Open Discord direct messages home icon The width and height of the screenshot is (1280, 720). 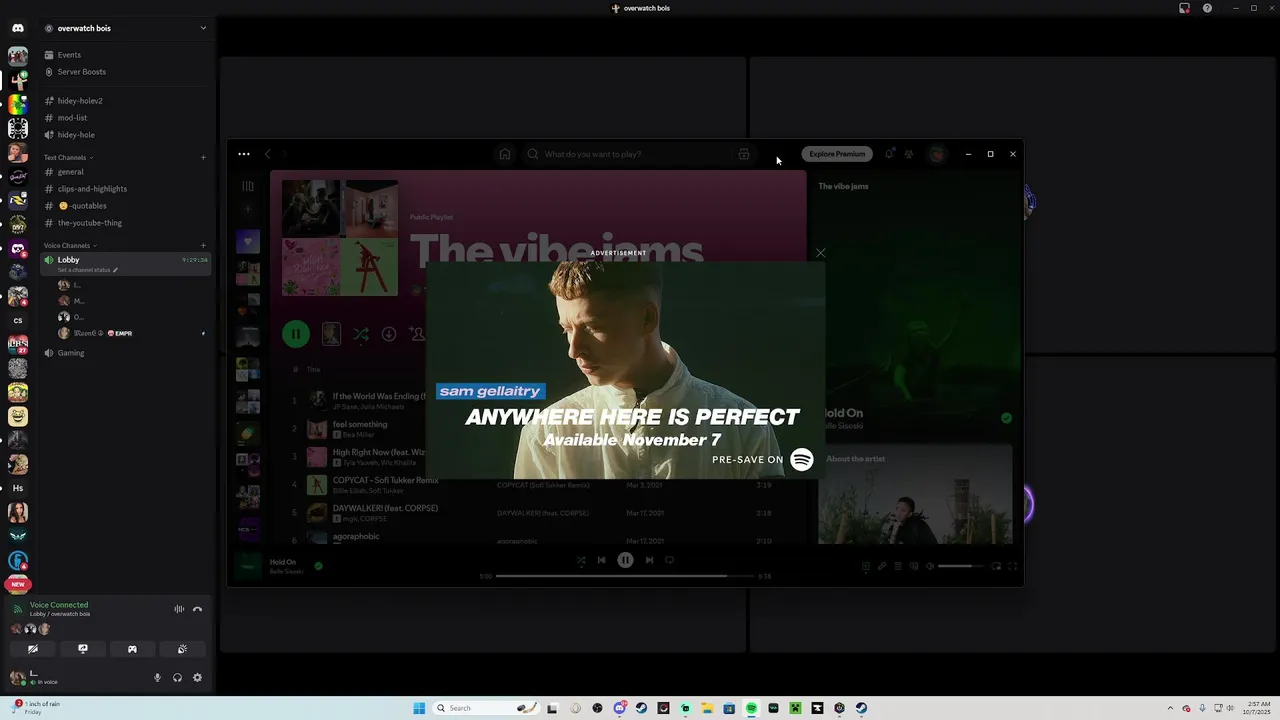pos(17,28)
